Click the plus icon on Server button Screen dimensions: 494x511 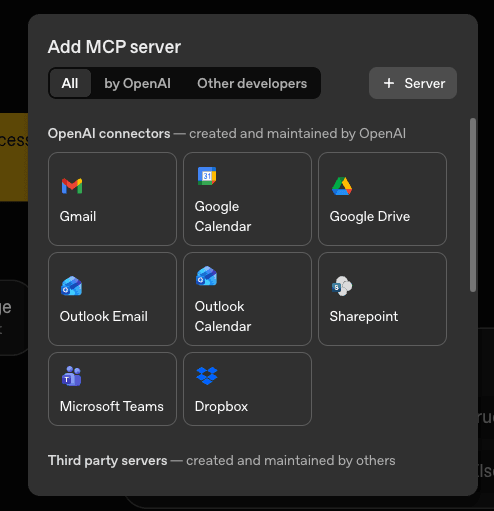click(x=389, y=83)
